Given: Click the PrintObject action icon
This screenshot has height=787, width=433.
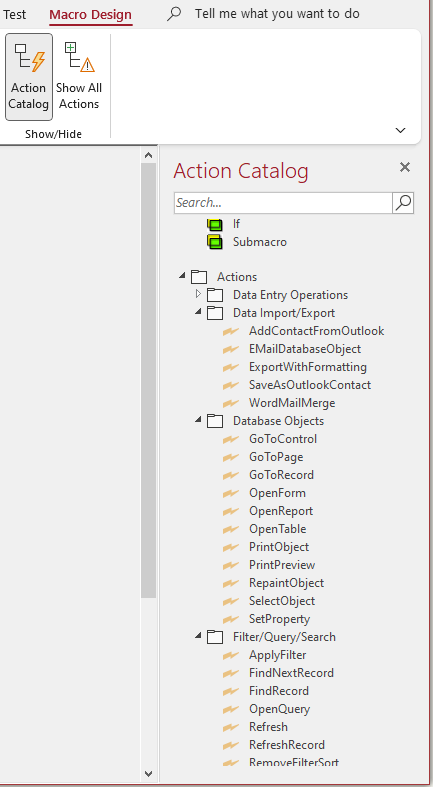Looking at the screenshot, I should pos(231,547).
